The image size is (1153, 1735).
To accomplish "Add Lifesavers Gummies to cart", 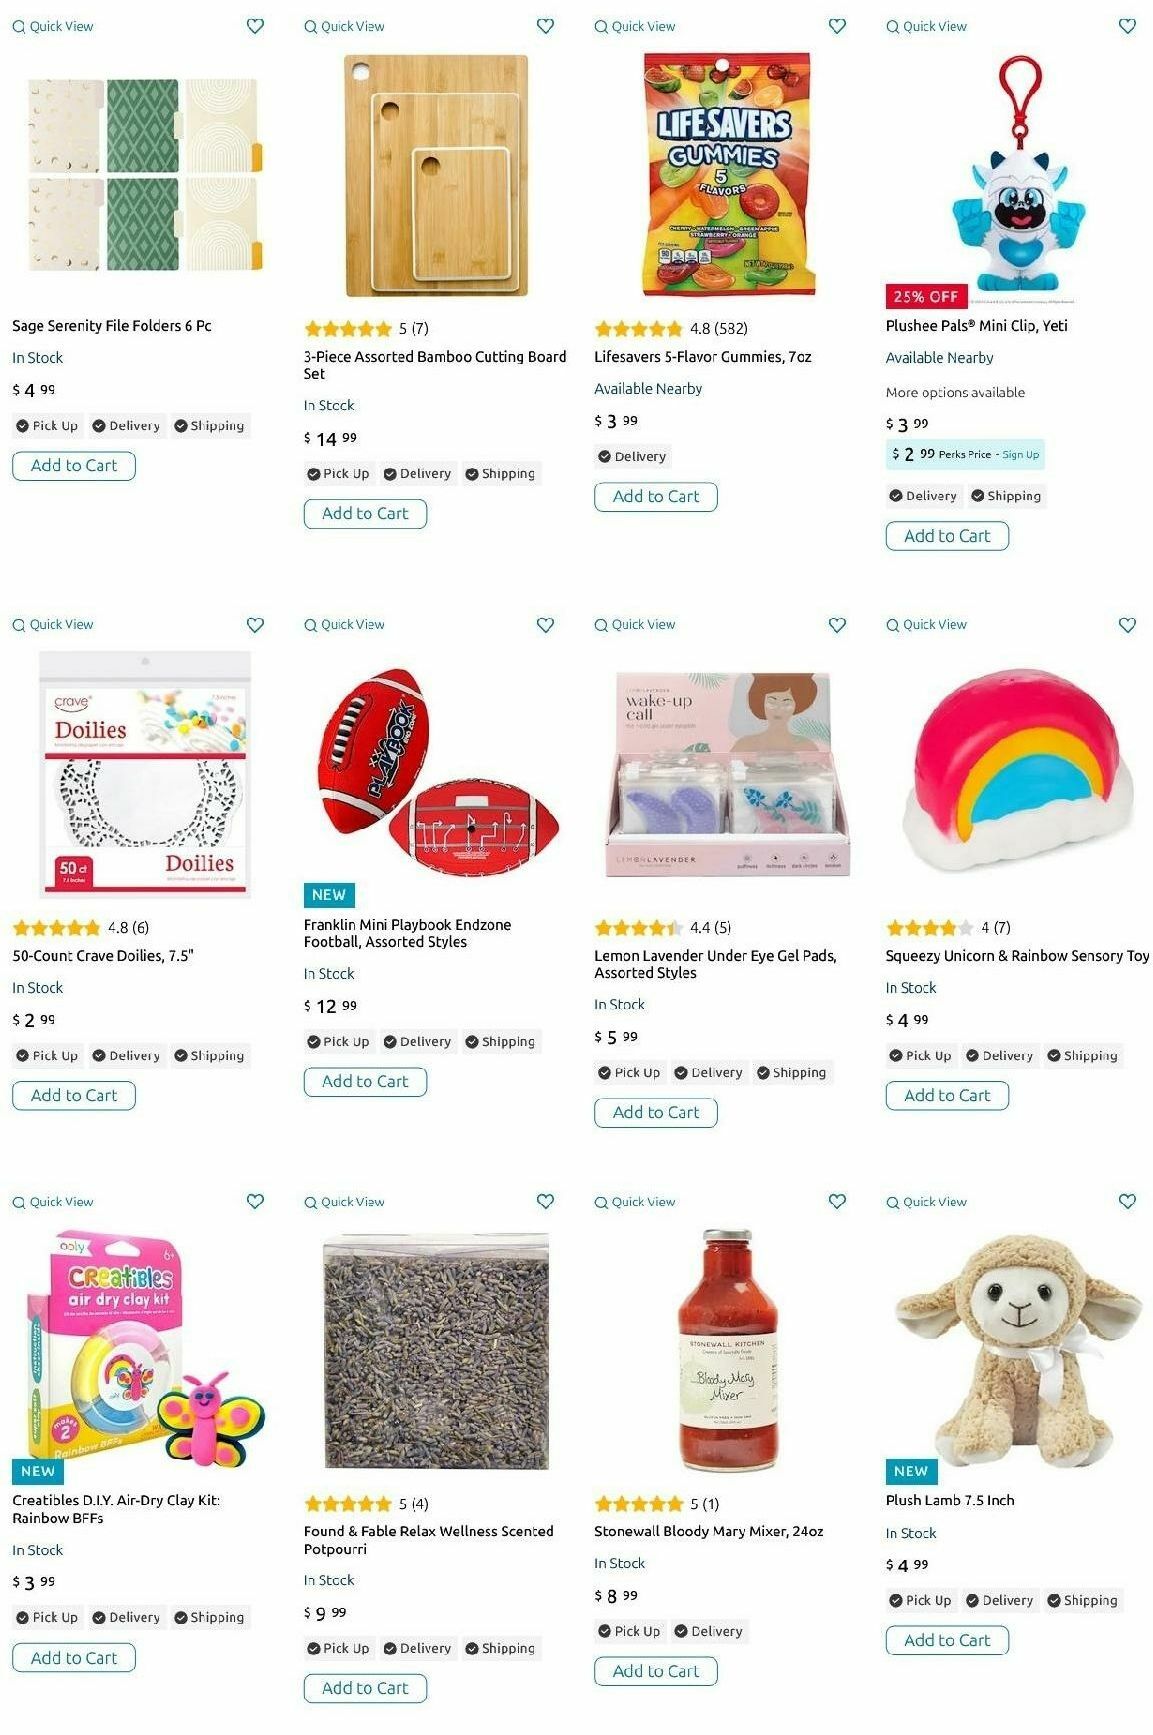I will tap(656, 497).
